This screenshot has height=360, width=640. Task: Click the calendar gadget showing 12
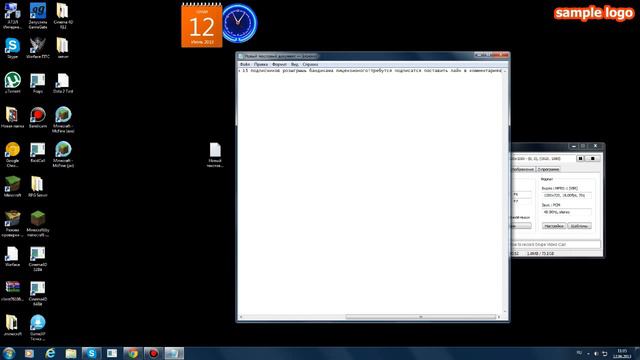point(202,25)
